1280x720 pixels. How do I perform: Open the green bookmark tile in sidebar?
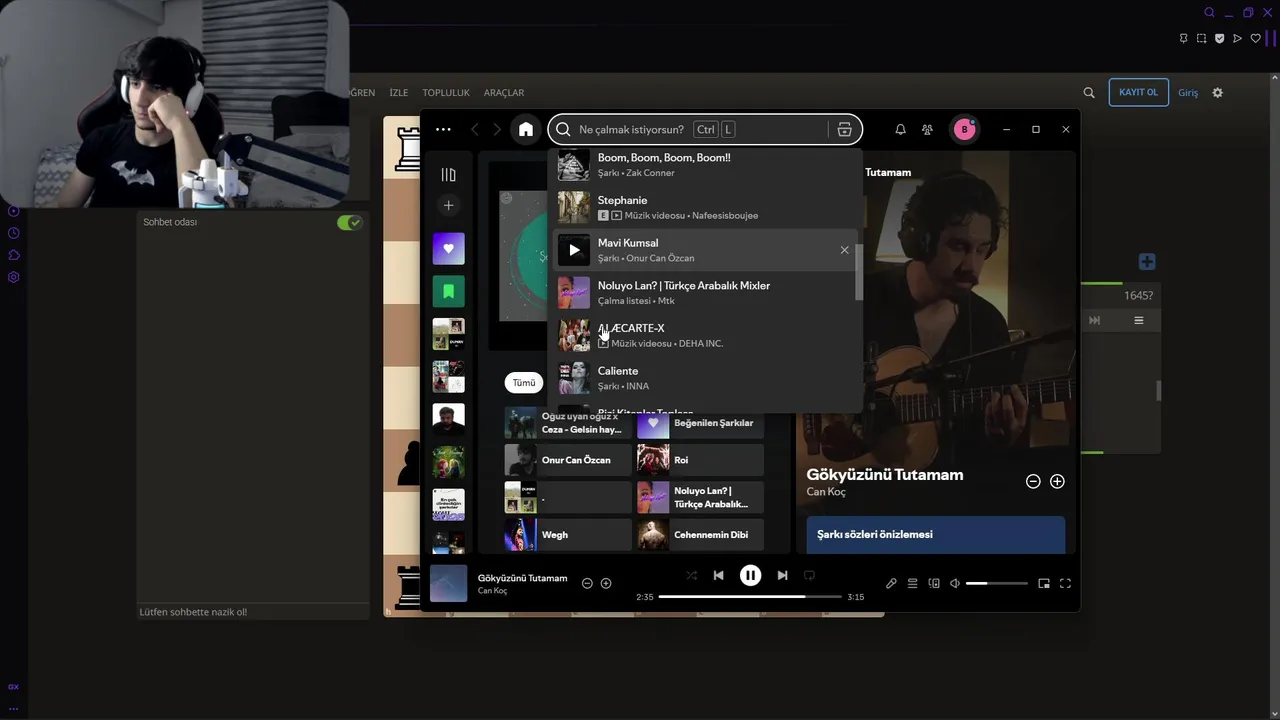tap(448, 291)
